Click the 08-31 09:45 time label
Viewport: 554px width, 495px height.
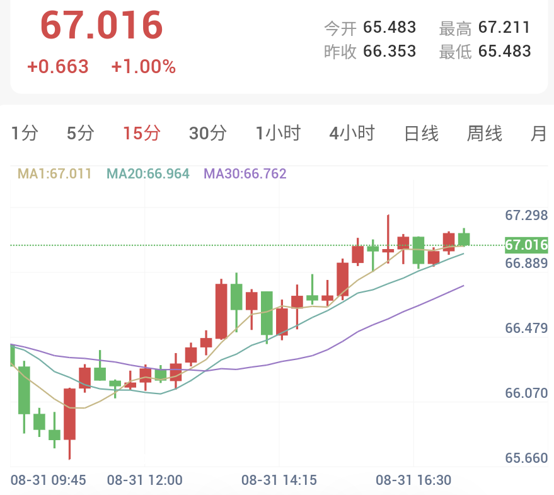tap(48, 480)
